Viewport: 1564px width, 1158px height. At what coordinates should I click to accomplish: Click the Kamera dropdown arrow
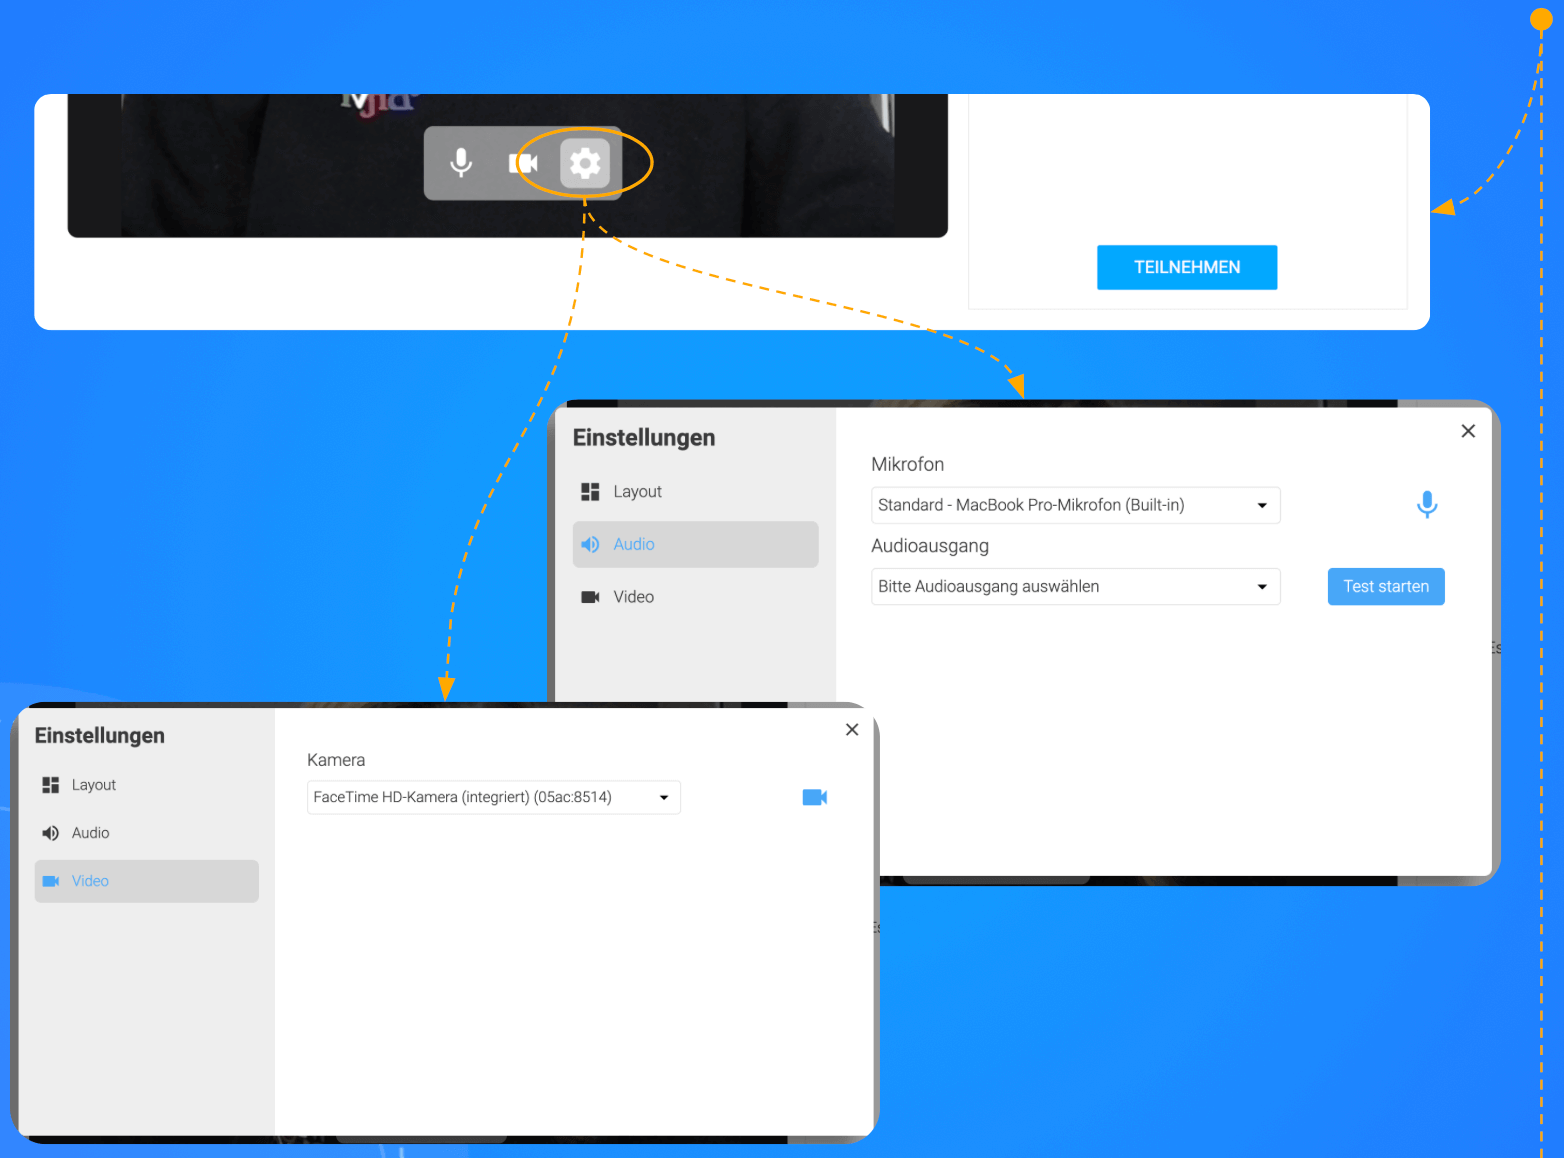click(664, 797)
